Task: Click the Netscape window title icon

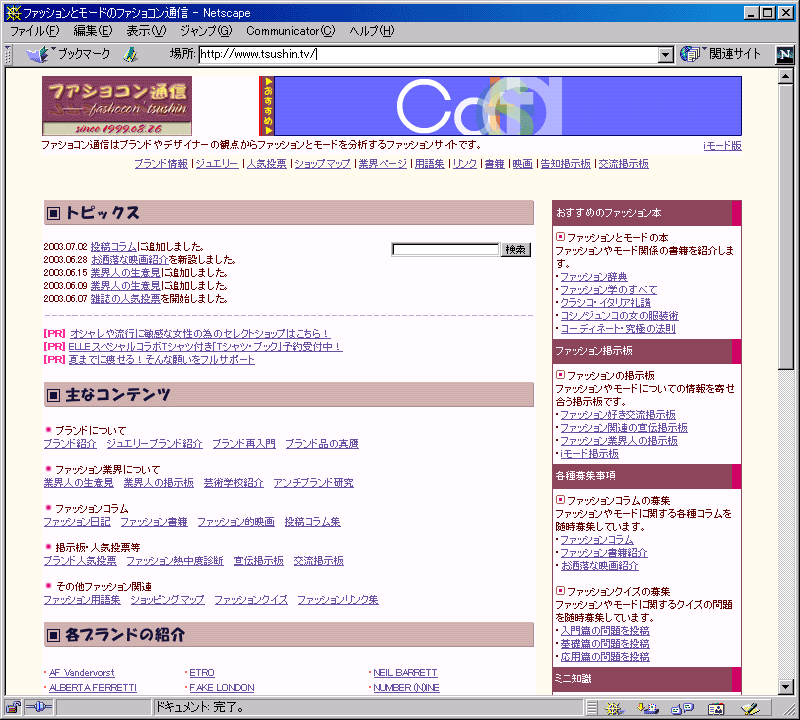Action: pyautogui.click(x=13, y=12)
